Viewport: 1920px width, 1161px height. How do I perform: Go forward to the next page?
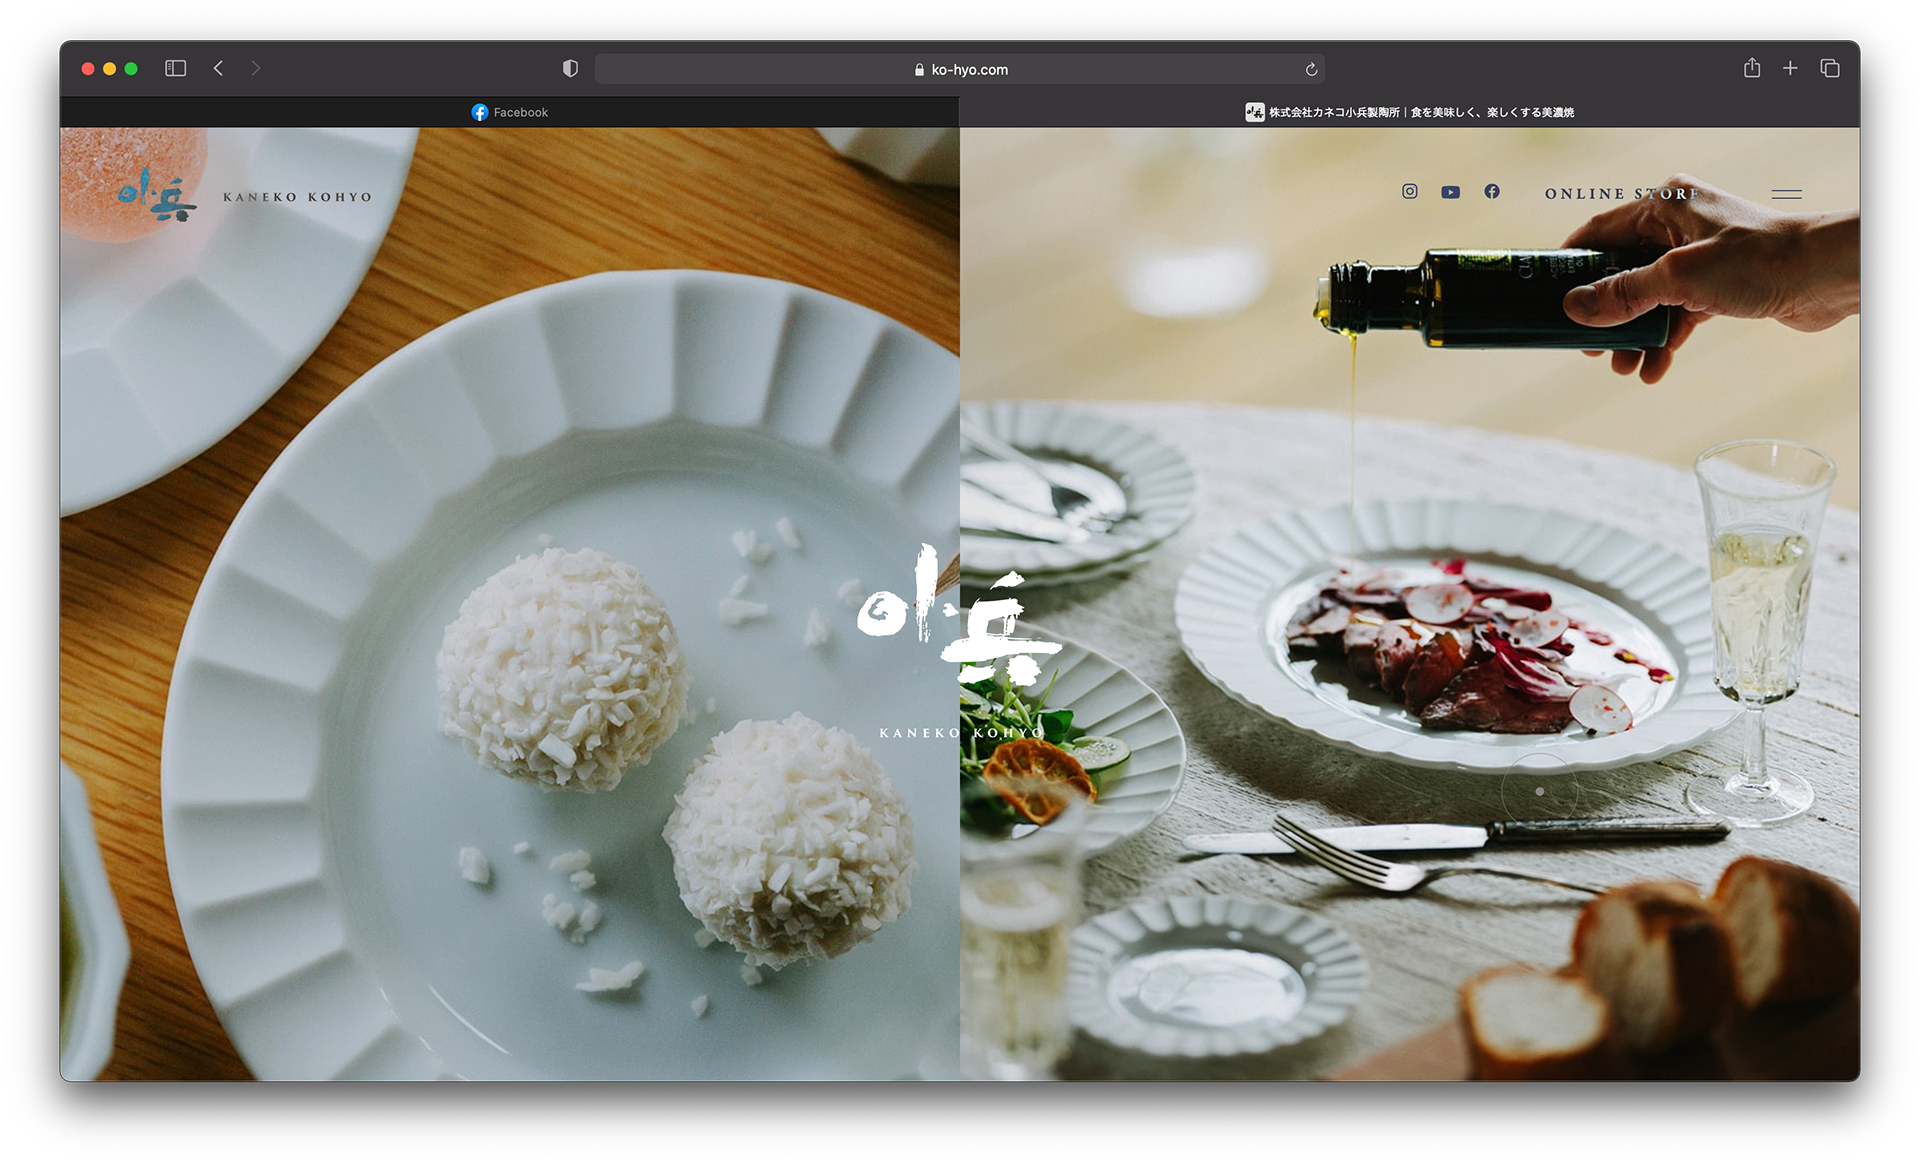tap(256, 68)
